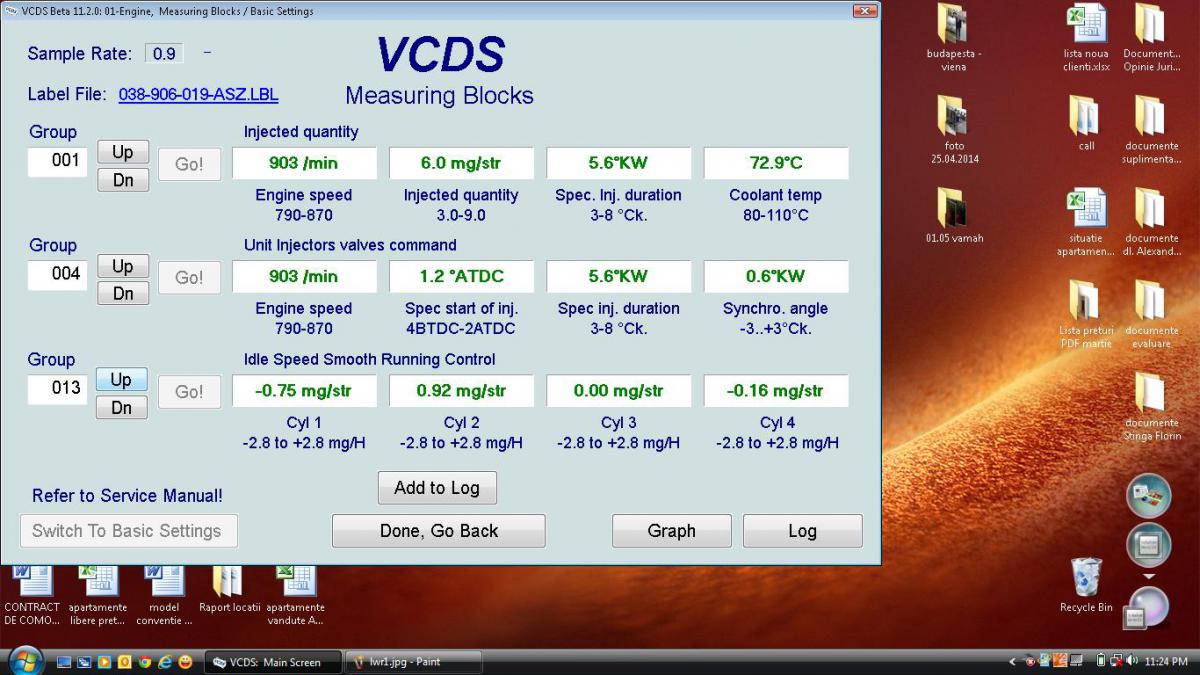Viewport: 1200px width, 675px height.
Task: Click the battery icon in system tray
Action: 1101,661
